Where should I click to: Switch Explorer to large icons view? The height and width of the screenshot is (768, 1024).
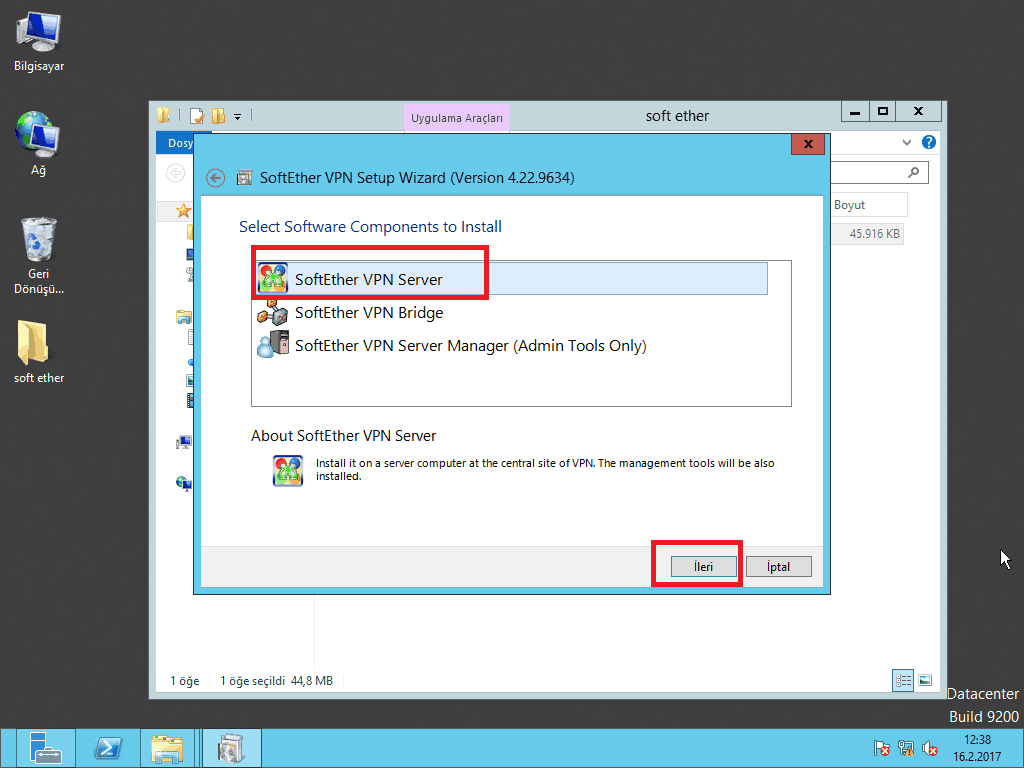point(925,680)
